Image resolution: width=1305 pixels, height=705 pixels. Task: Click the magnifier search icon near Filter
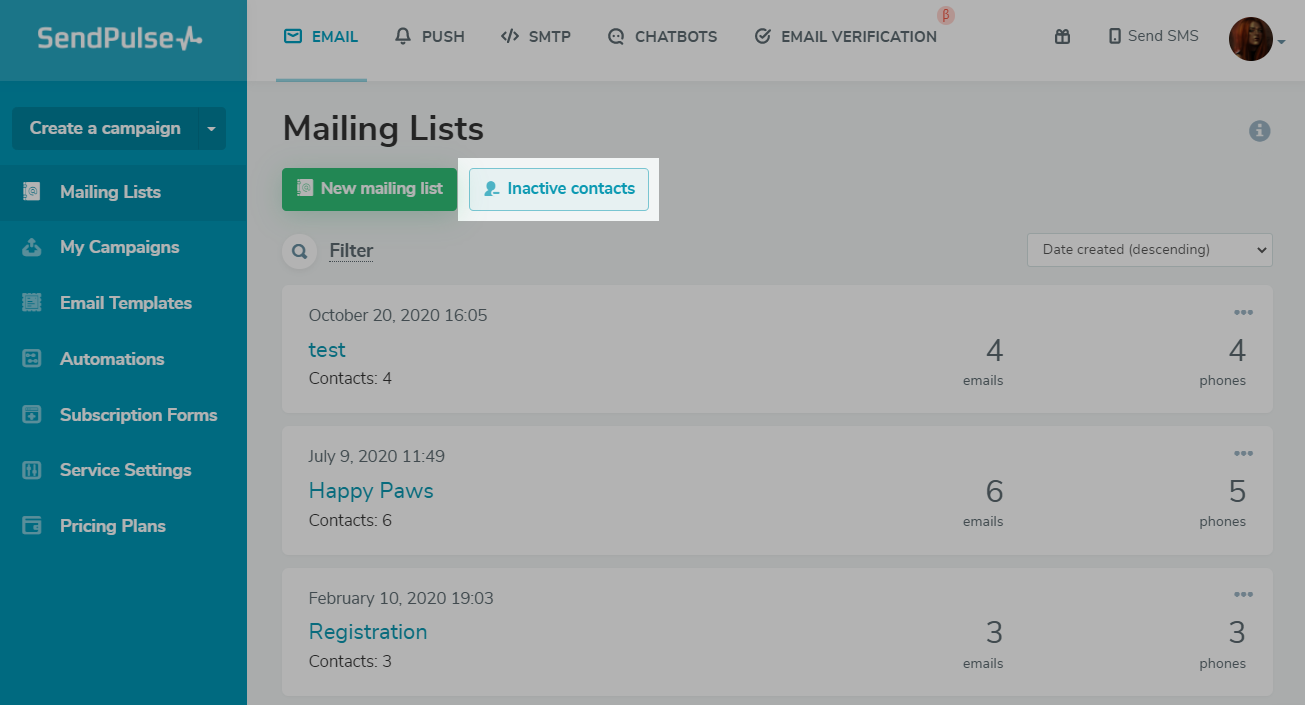point(299,251)
